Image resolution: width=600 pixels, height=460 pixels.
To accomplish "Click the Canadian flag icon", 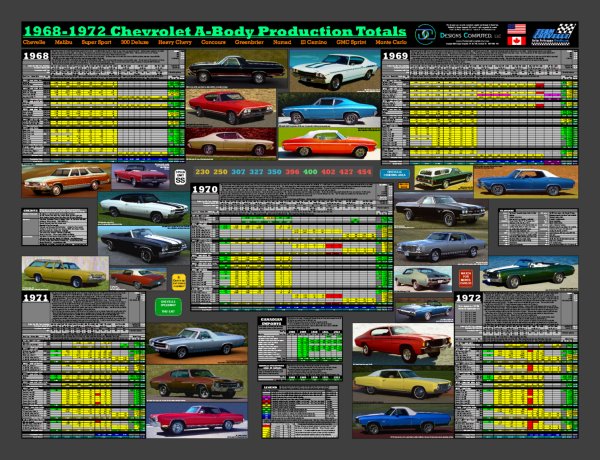I will [x=516, y=42].
